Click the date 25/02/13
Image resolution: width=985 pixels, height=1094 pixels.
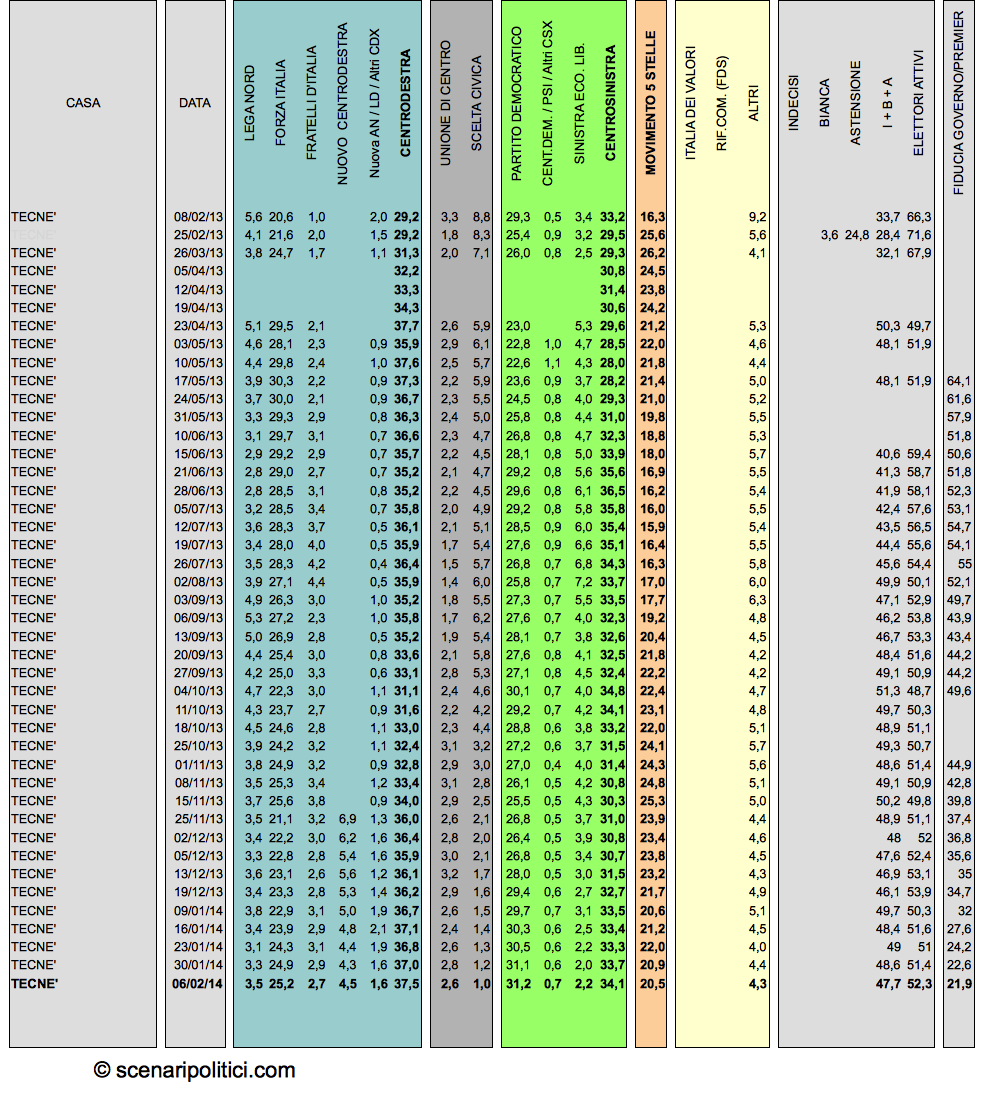pyautogui.click(x=198, y=235)
